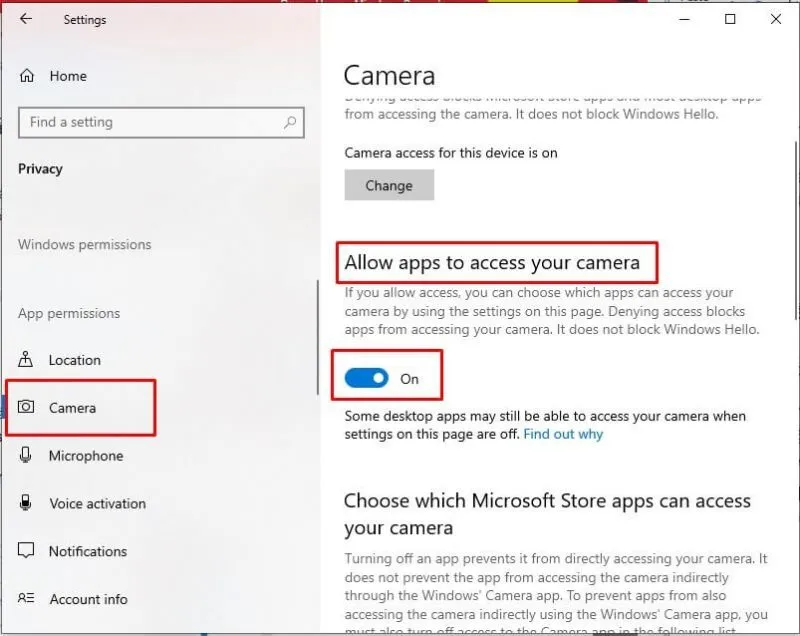Click the Camera icon in the sidebar

[x=26, y=406]
